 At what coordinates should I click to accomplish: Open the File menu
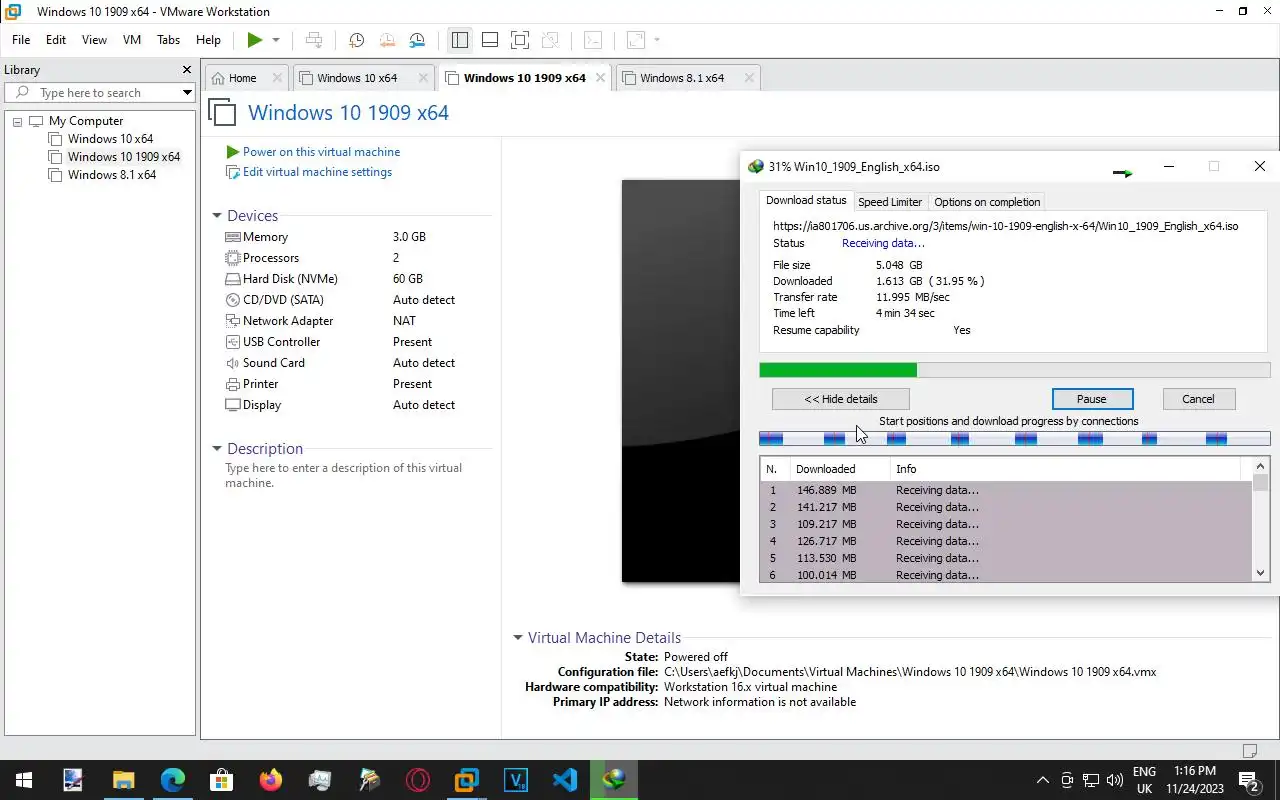click(x=21, y=40)
